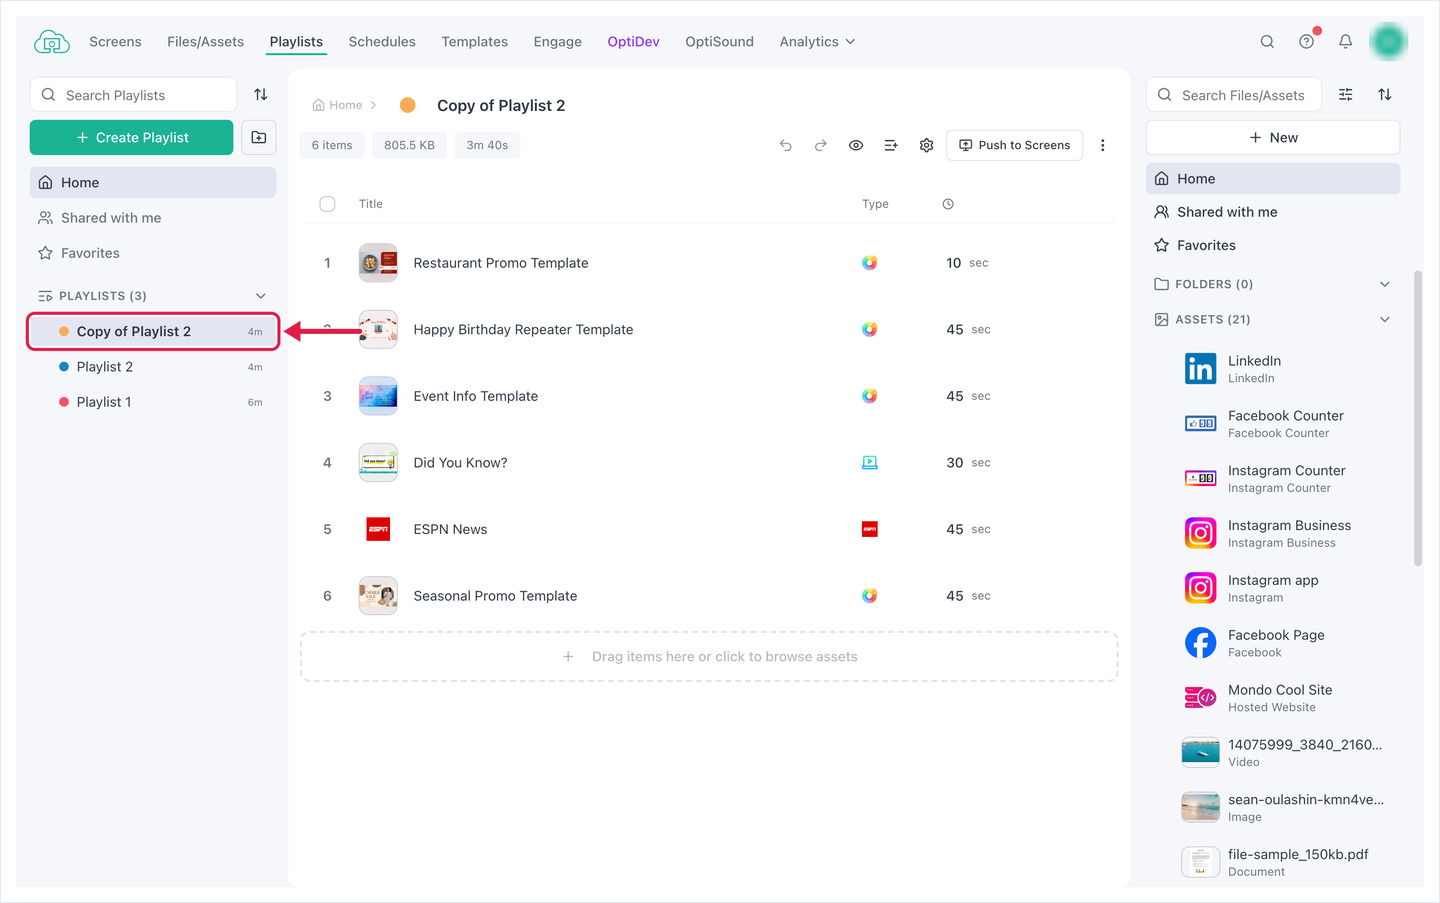Open the help question mark icon
This screenshot has width=1440, height=903.
pos(1306,41)
